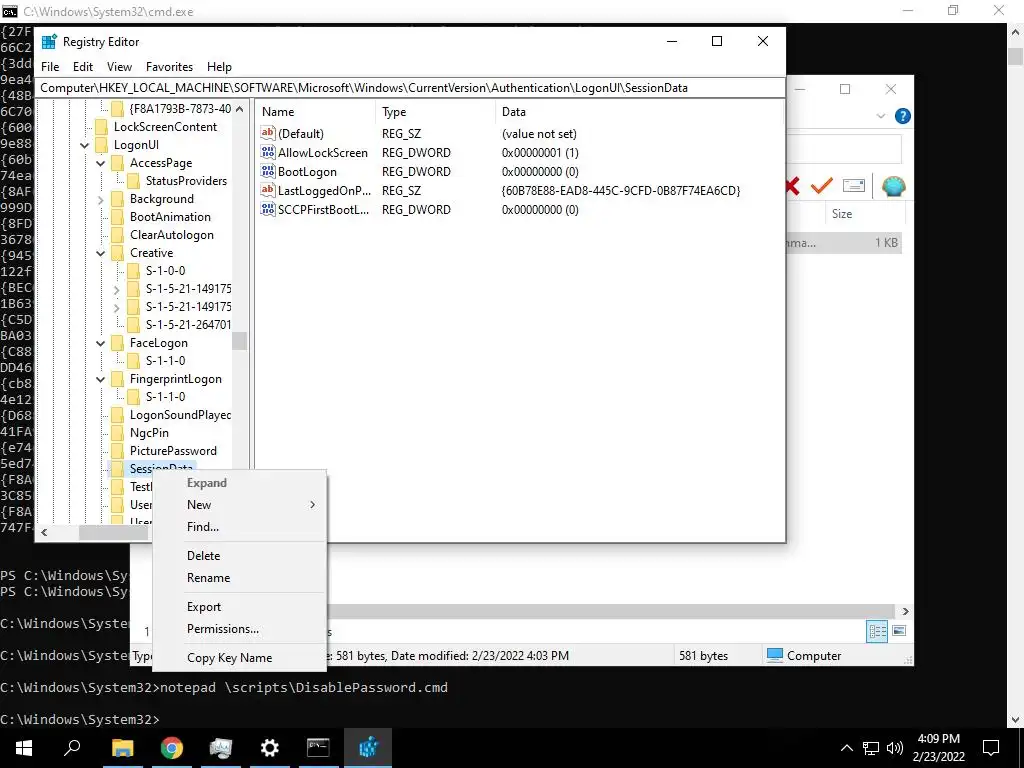Expand ribbon chevron in background window
1024x768 pixels.
point(881,116)
